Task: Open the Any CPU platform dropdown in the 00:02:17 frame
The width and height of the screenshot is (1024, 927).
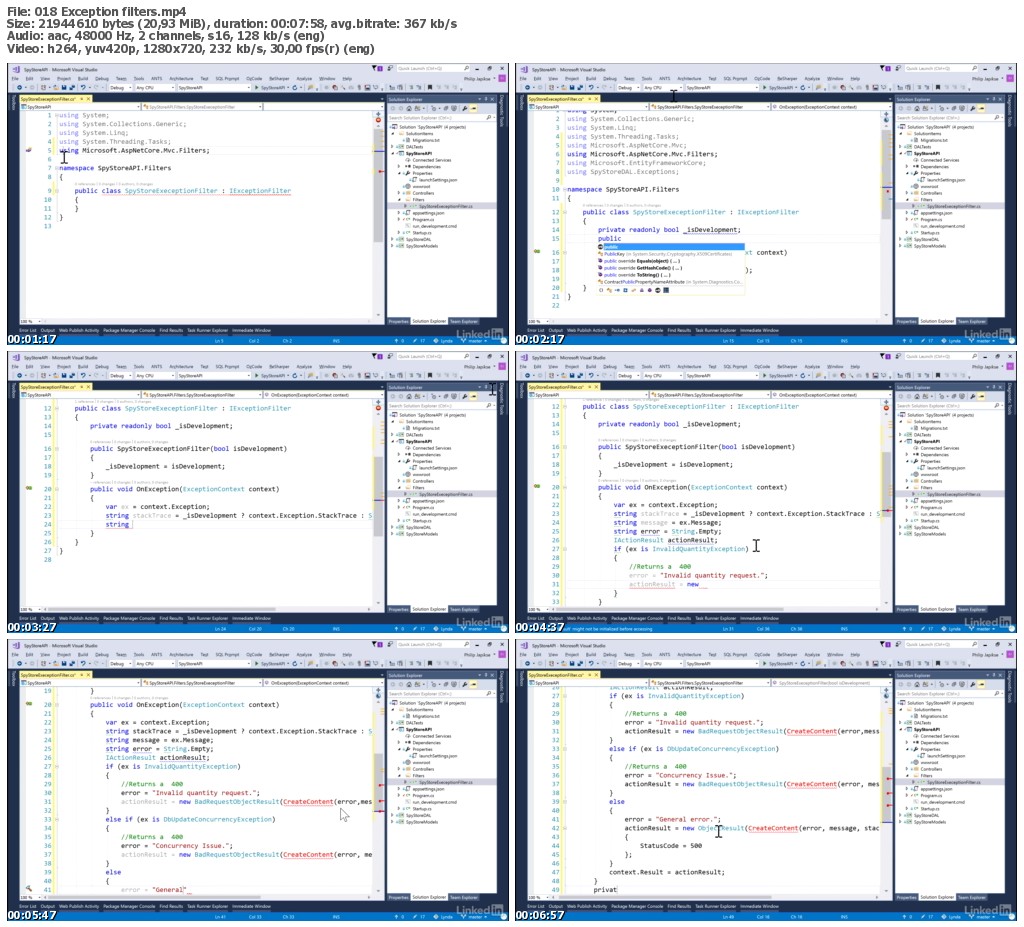Action: (x=664, y=88)
